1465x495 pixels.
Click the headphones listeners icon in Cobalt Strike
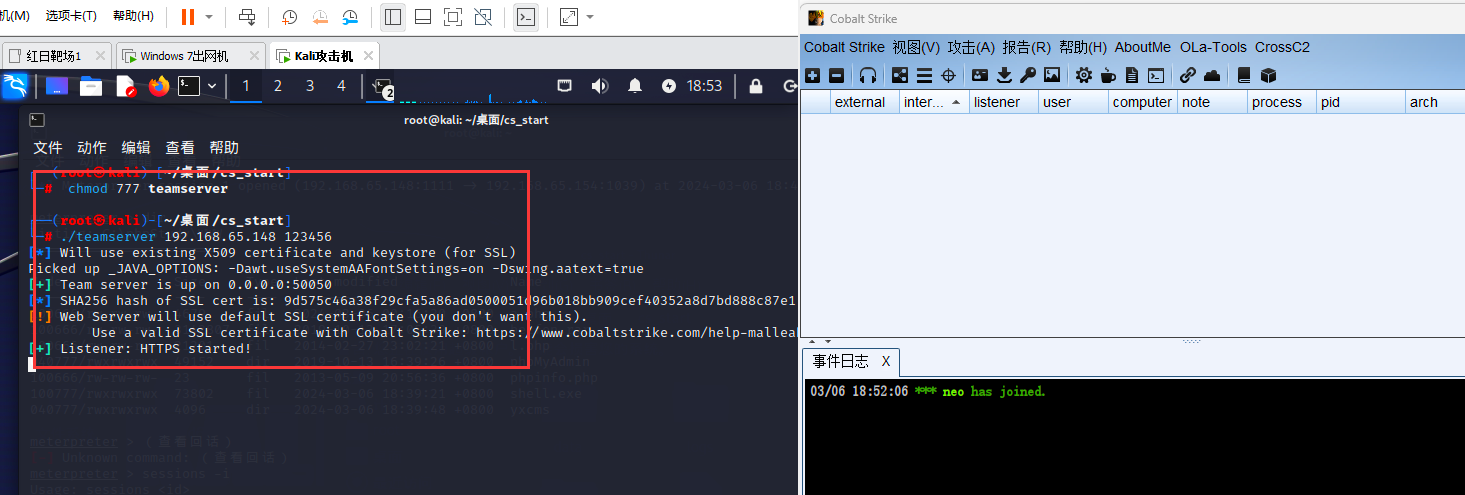(868, 75)
